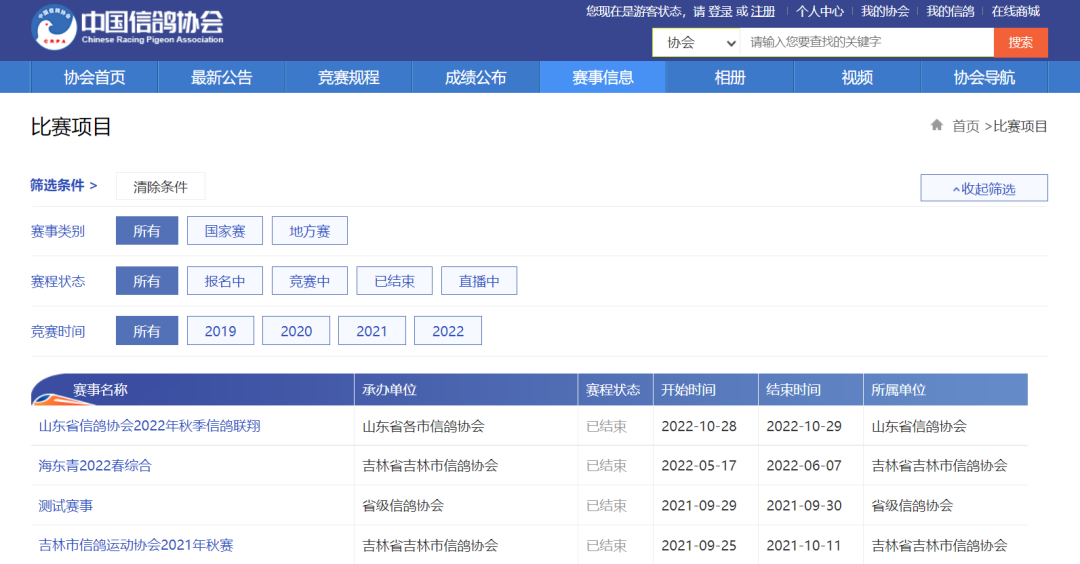Filter competition time by 2022
The height and width of the screenshot is (564, 1080).
(447, 331)
